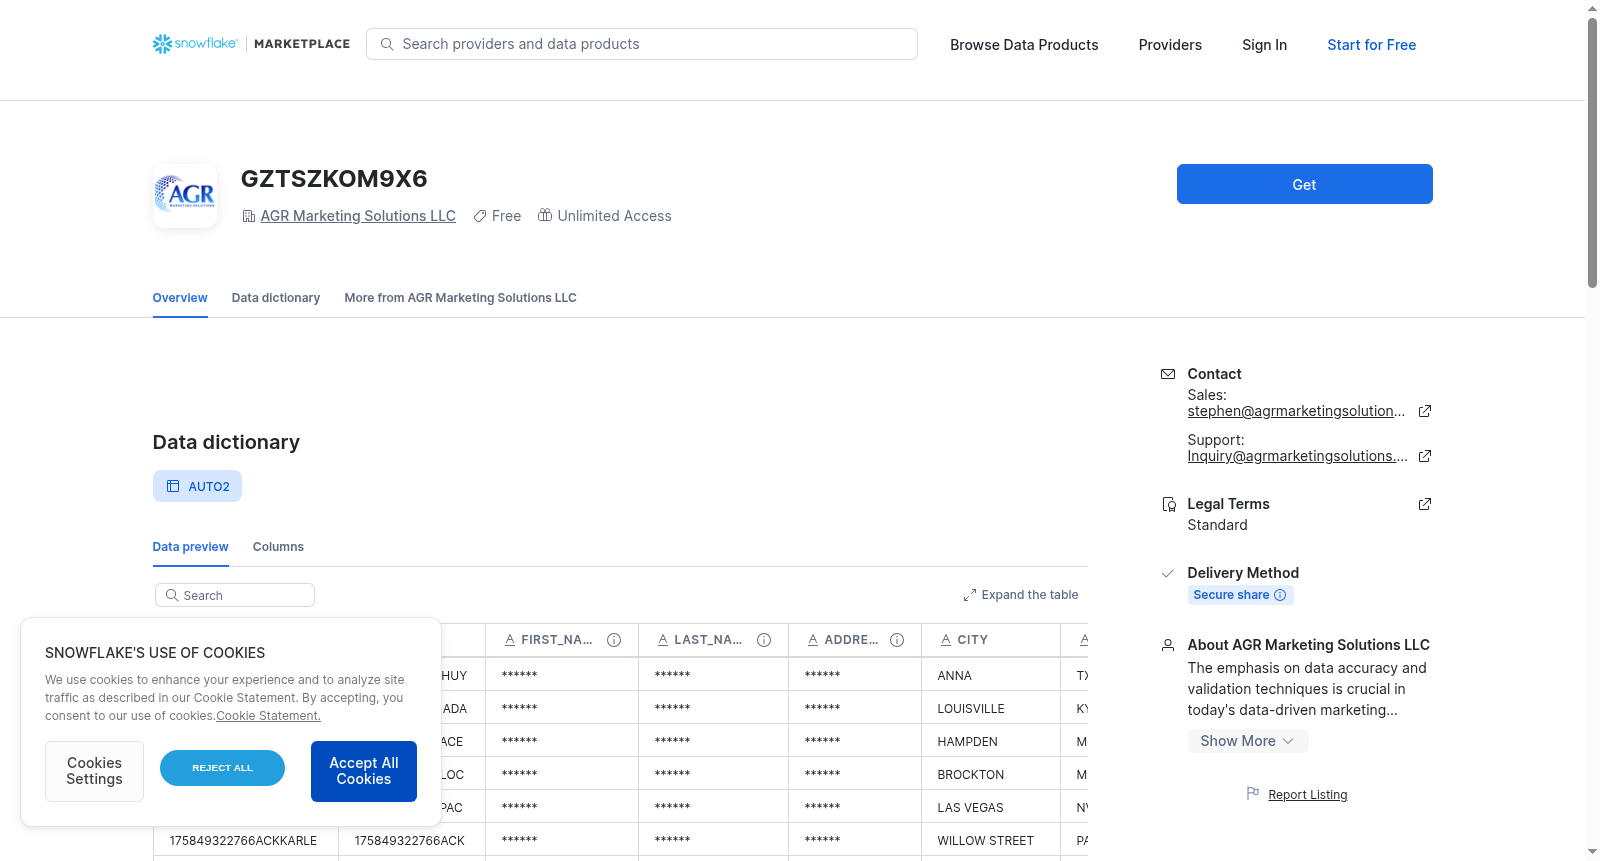Viewport: 1600px width, 861px height.
Task: Click the Free price tag icon
Action: coord(480,216)
